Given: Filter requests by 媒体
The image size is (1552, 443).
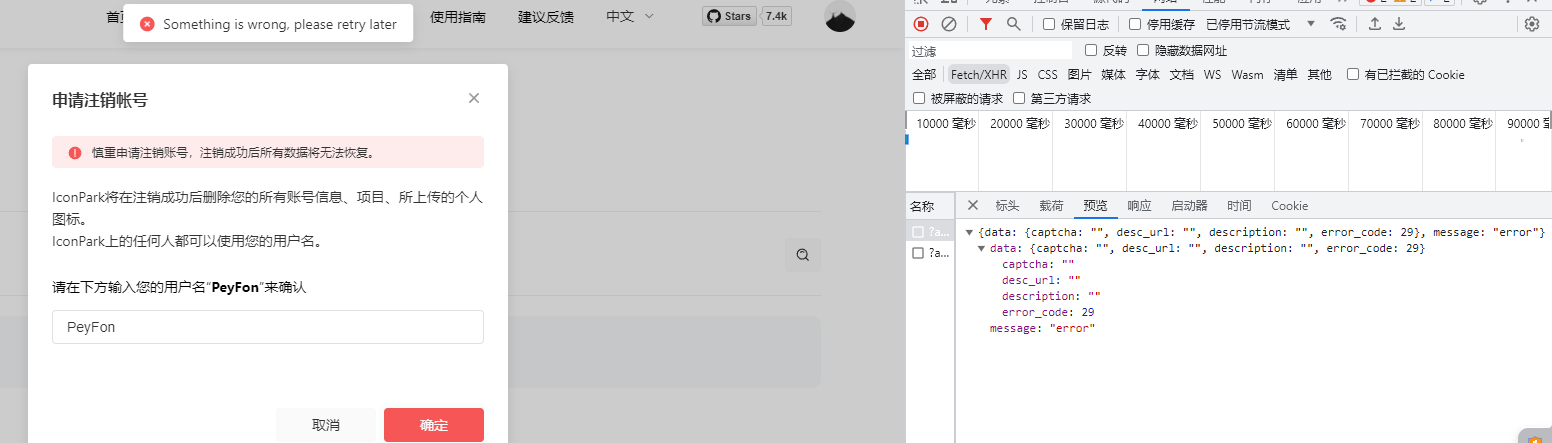Looking at the screenshot, I should click(1113, 74).
